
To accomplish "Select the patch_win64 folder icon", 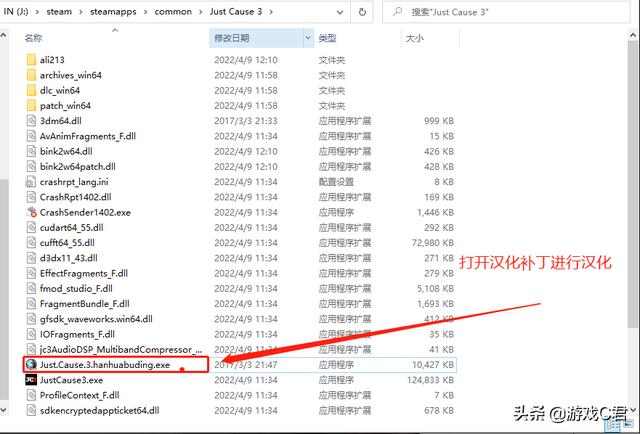I will tap(31, 105).
